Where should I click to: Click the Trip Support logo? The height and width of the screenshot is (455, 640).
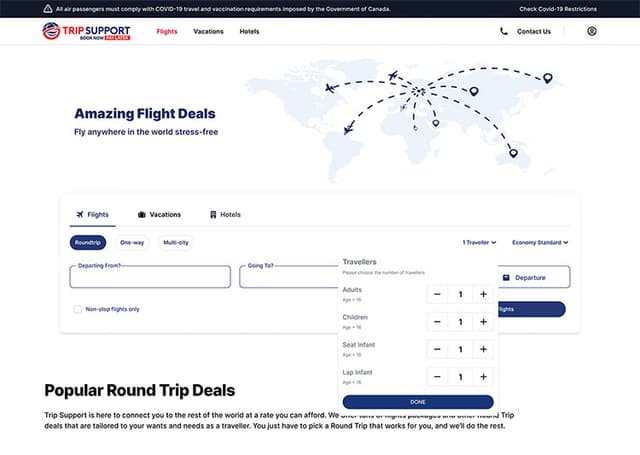[x=86, y=31]
